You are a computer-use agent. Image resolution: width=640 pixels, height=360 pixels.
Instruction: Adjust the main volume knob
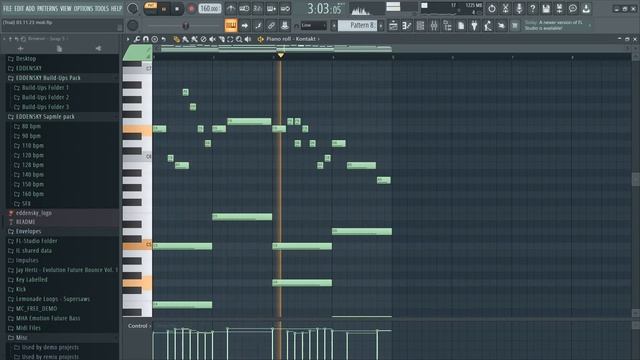(x=133, y=9)
